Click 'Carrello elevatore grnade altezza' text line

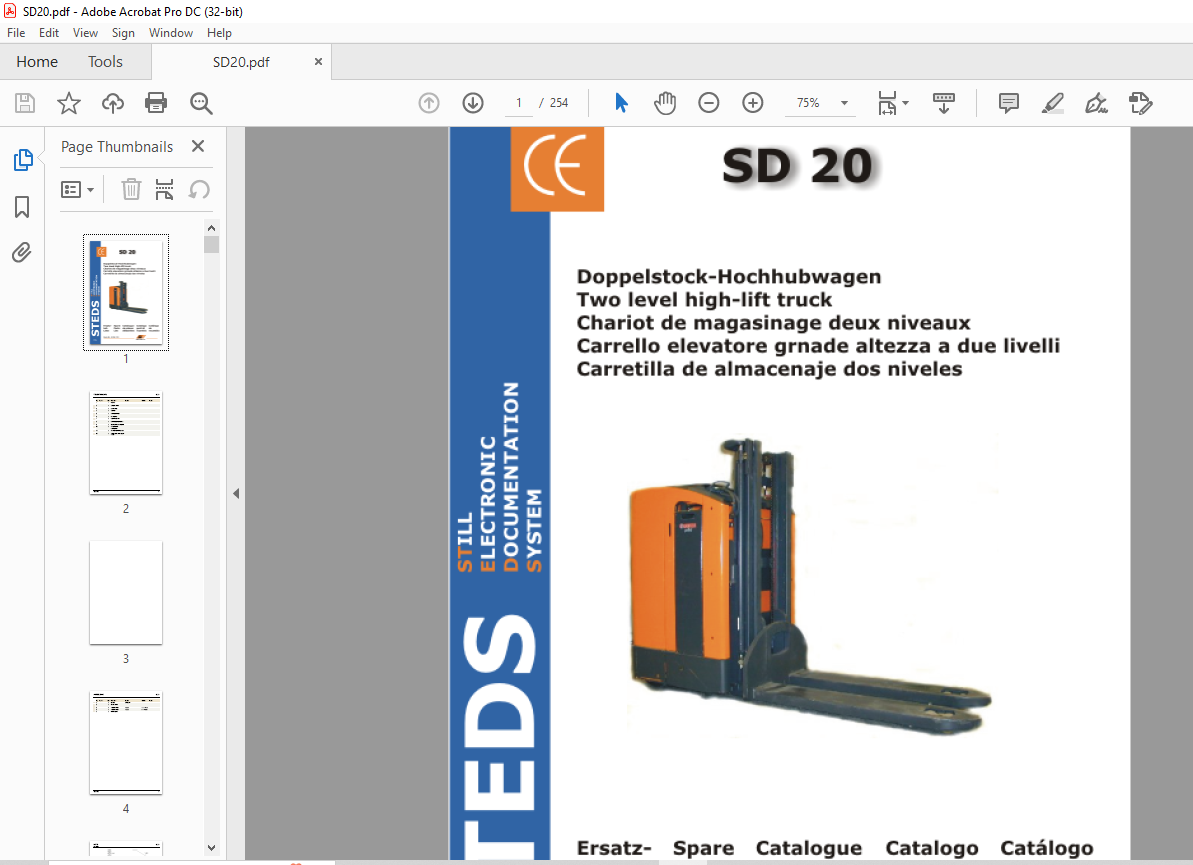point(818,346)
